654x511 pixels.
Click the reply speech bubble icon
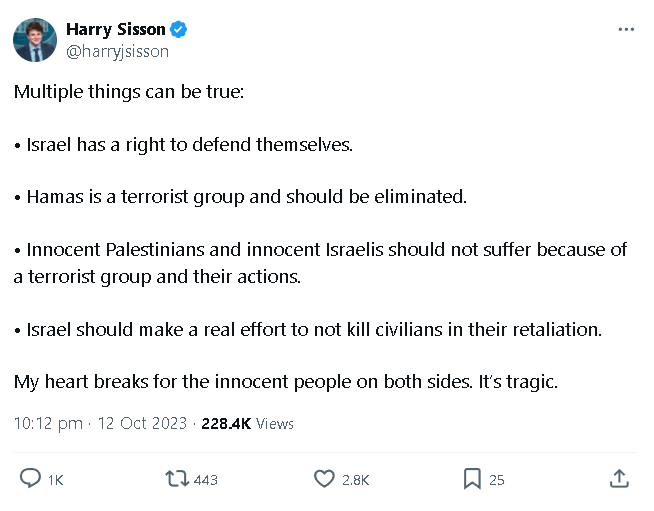click(30, 478)
